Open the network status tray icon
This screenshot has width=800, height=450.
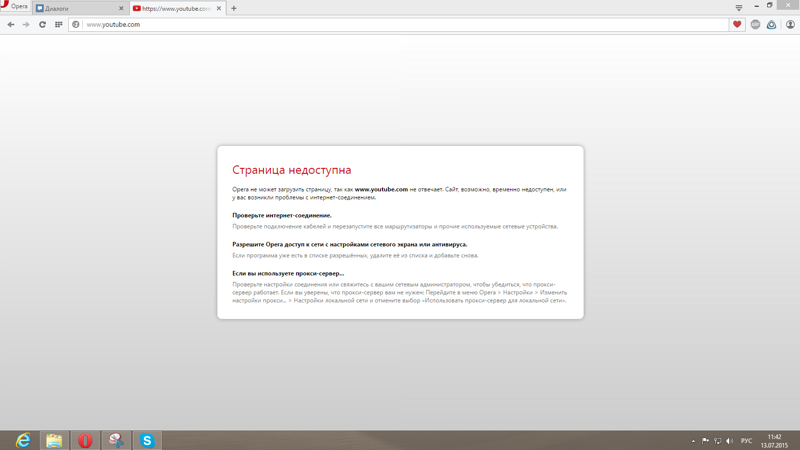(x=717, y=441)
